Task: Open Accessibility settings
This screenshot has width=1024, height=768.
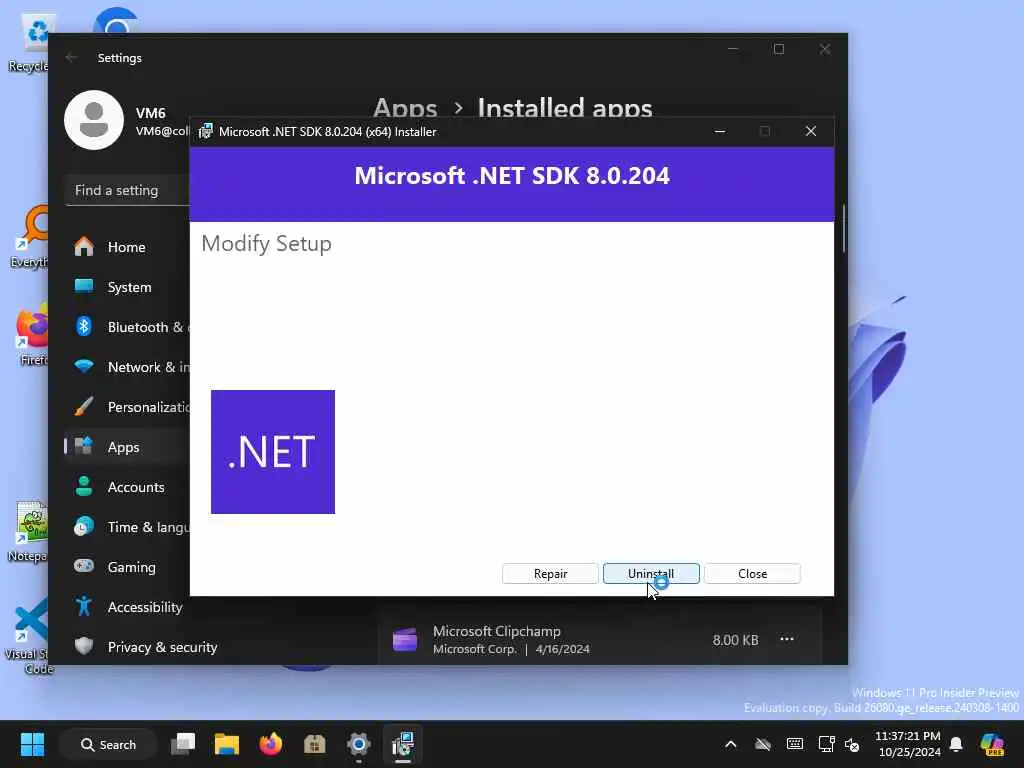Action: coord(127,607)
